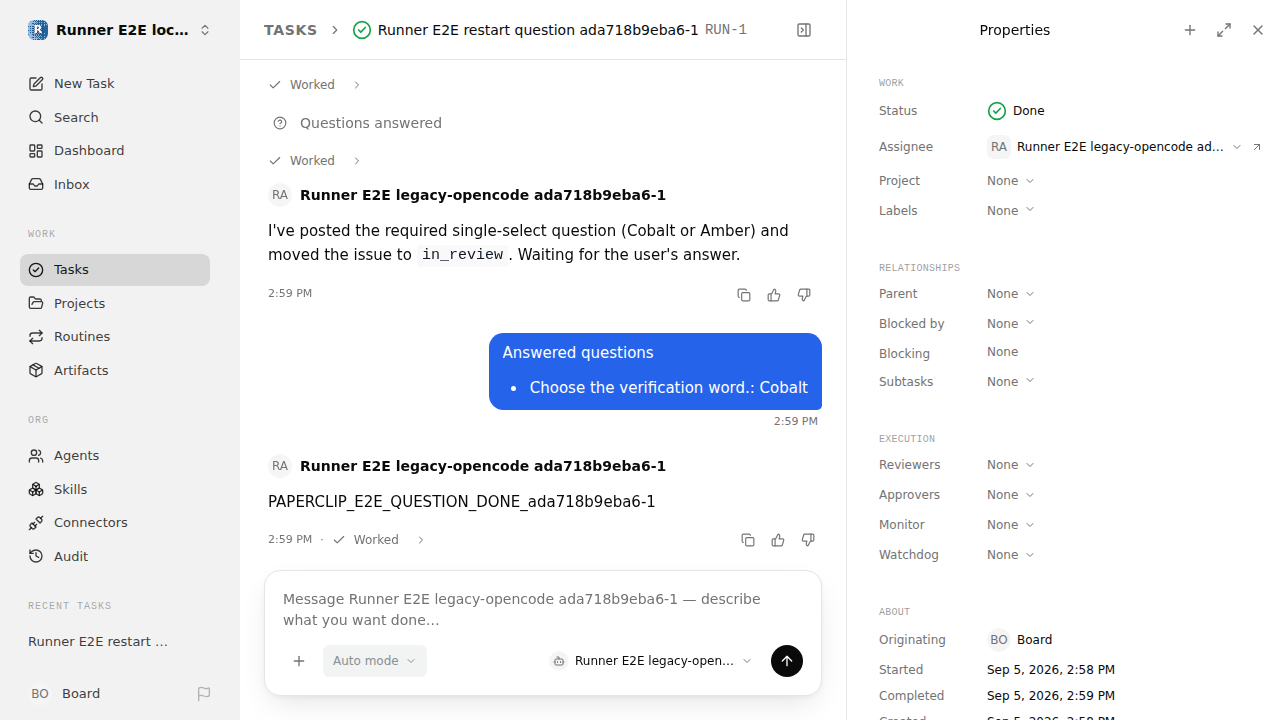
Task: Copy the 'posted the required' message
Action: pyautogui.click(x=744, y=295)
